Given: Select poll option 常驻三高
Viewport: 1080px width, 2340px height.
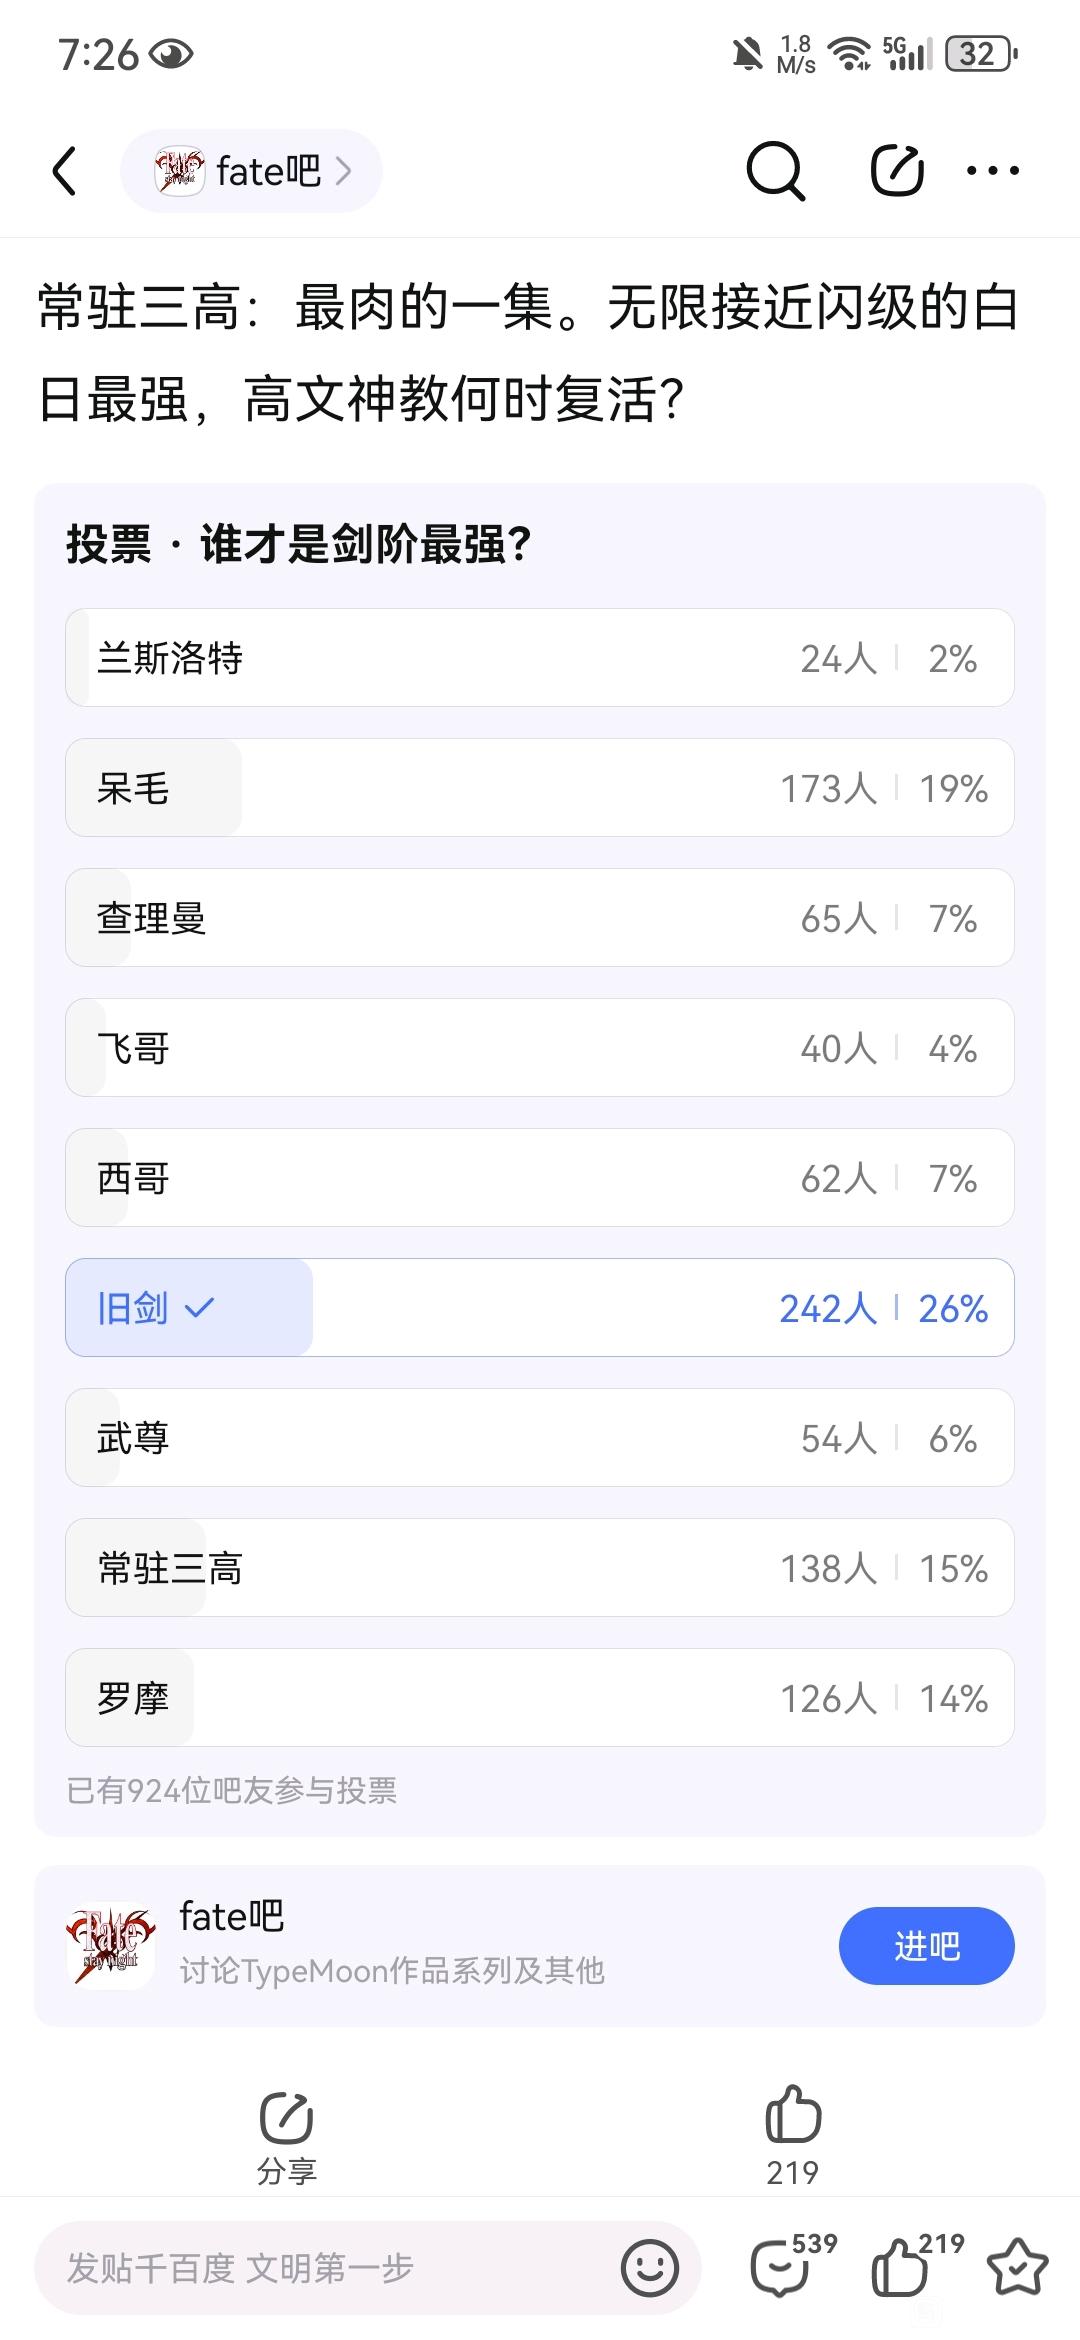Looking at the screenshot, I should pos(540,1568).
